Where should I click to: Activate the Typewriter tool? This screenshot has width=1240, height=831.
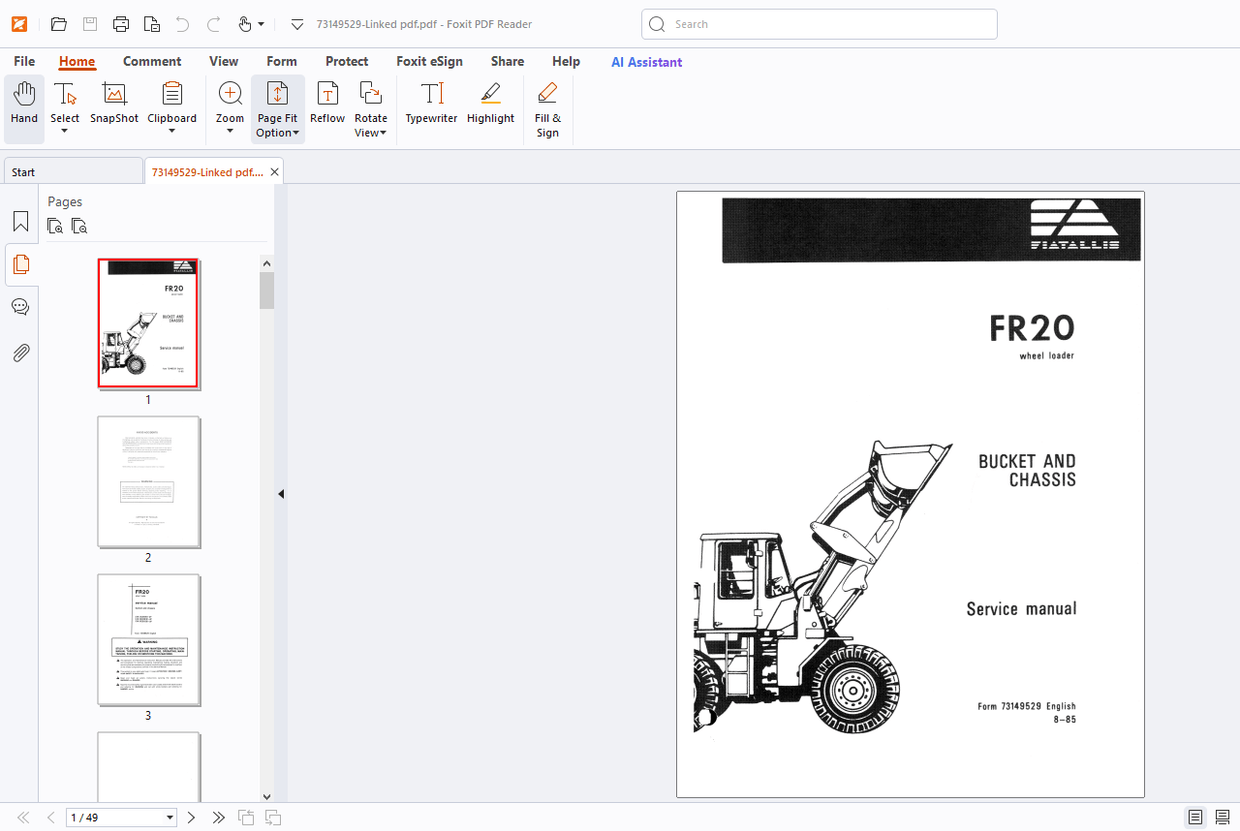pyautogui.click(x=431, y=105)
